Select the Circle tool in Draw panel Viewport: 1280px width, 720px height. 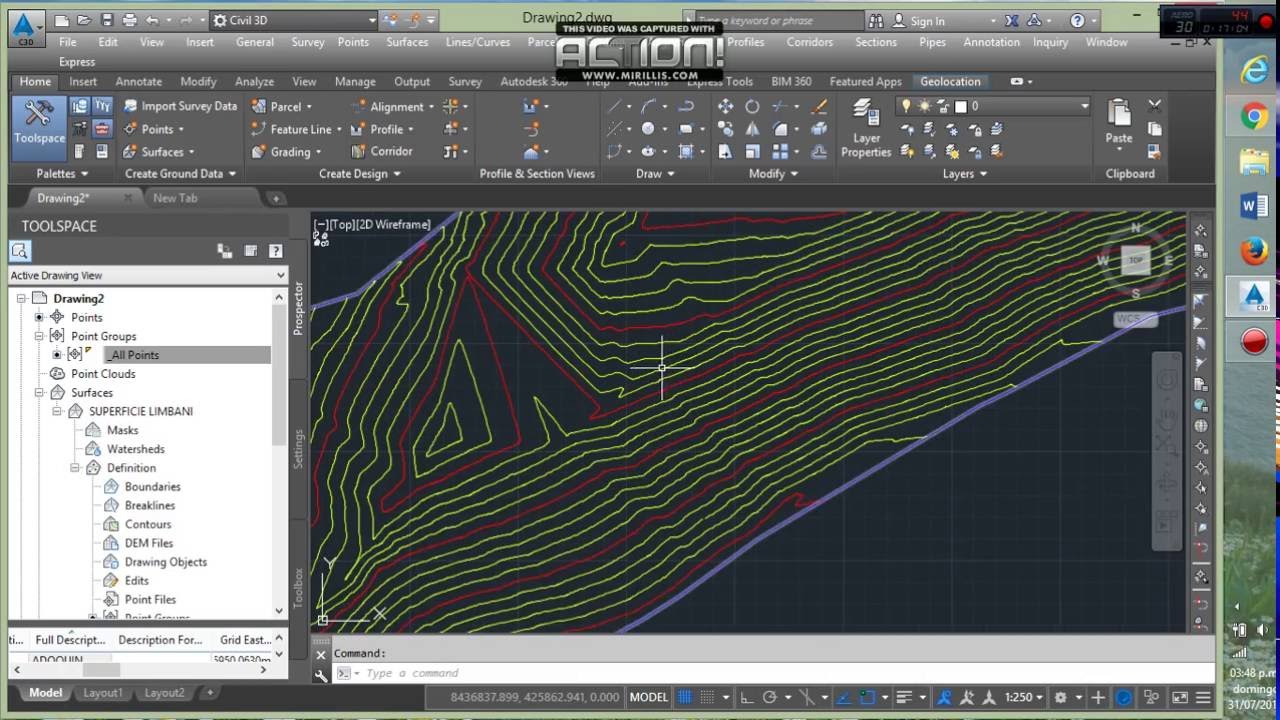(648, 129)
